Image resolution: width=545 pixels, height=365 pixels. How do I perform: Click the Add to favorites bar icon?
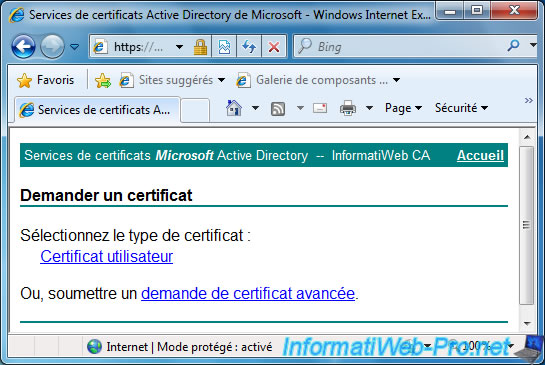(x=103, y=81)
